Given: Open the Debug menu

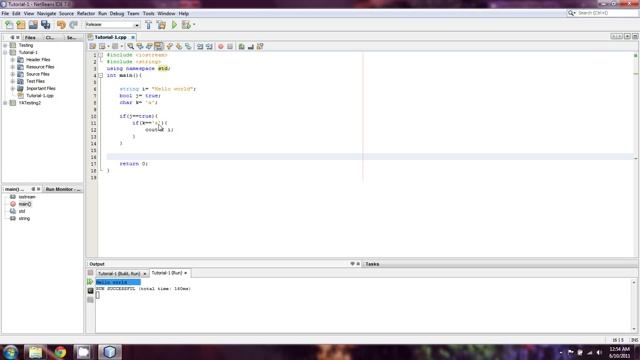Looking at the screenshot, I should [117, 13].
